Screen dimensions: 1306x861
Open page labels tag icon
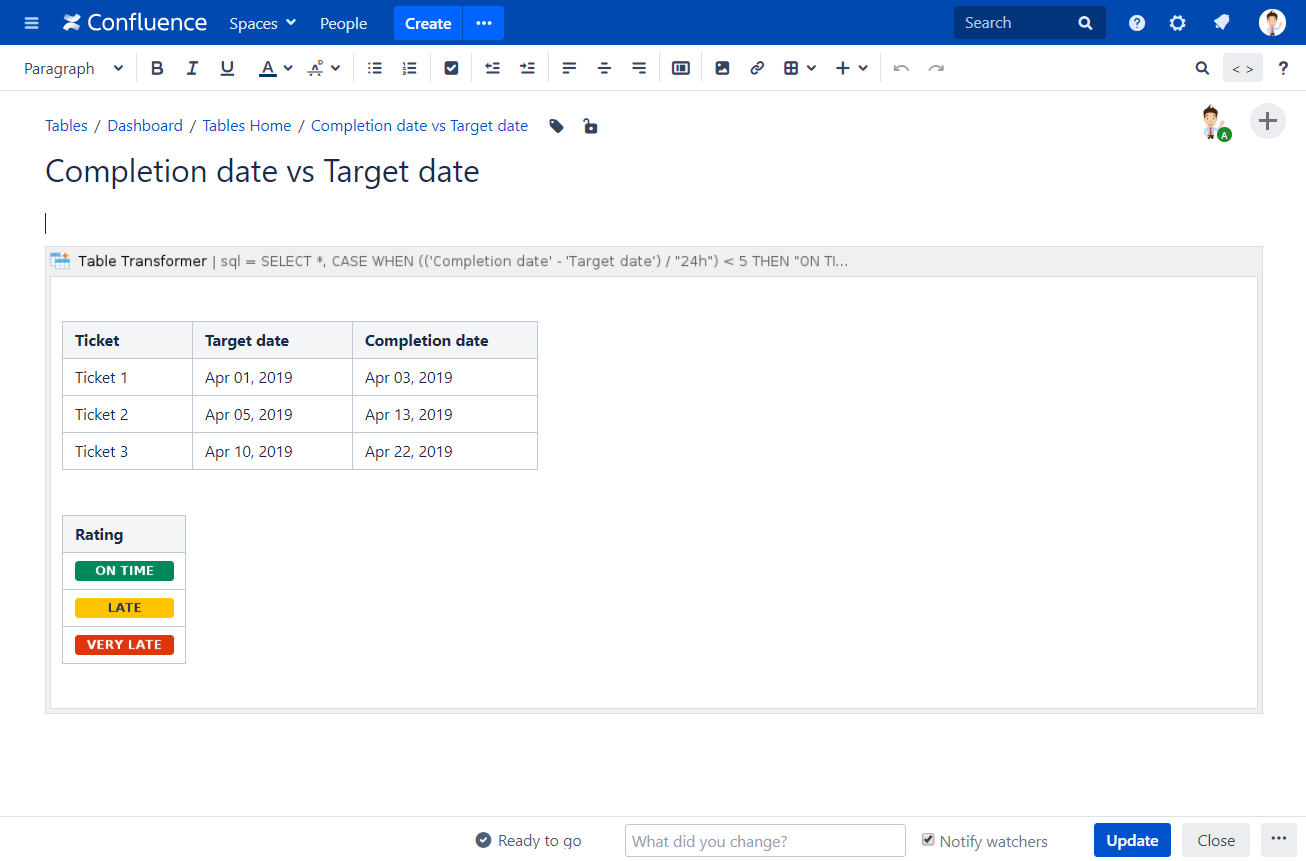pyautogui.click(x=557, y=126)
